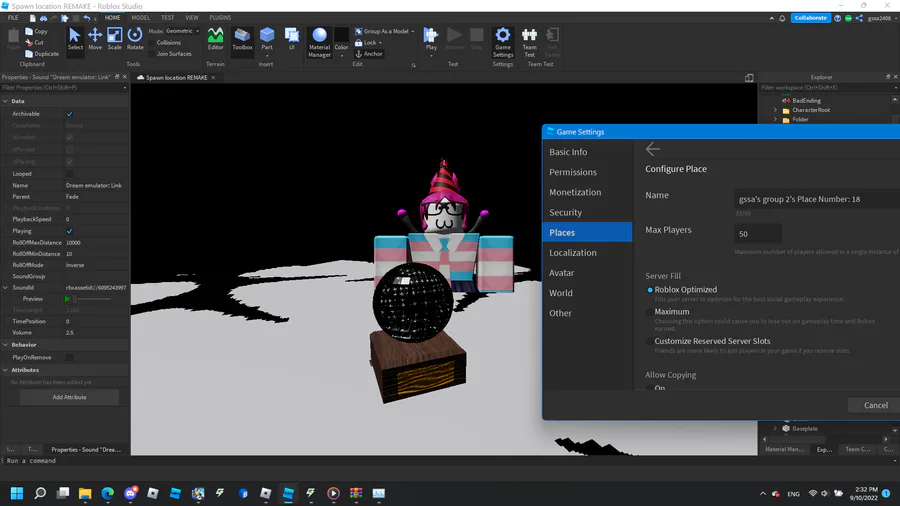Open Permissions in Game Settings
900x506 pixels.
pos(587,172)
